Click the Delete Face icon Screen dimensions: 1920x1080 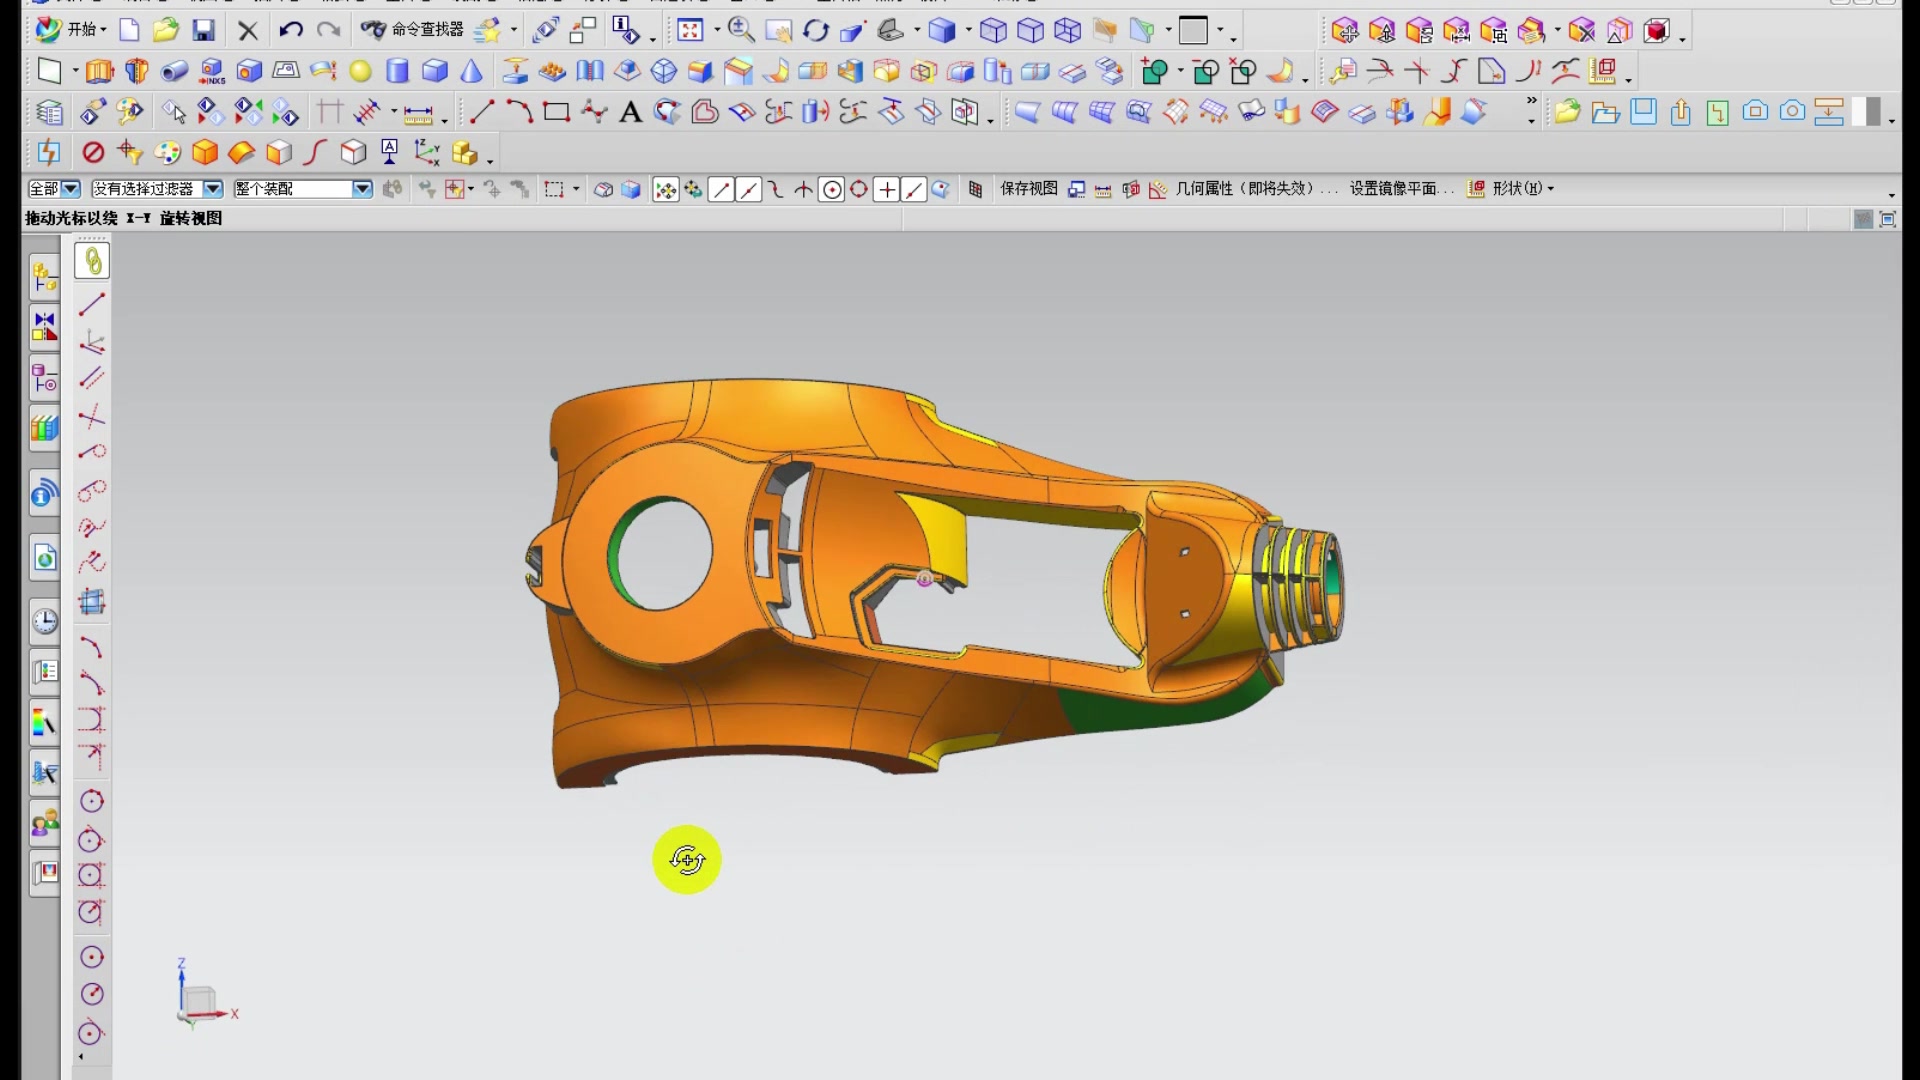(1581, 31)
